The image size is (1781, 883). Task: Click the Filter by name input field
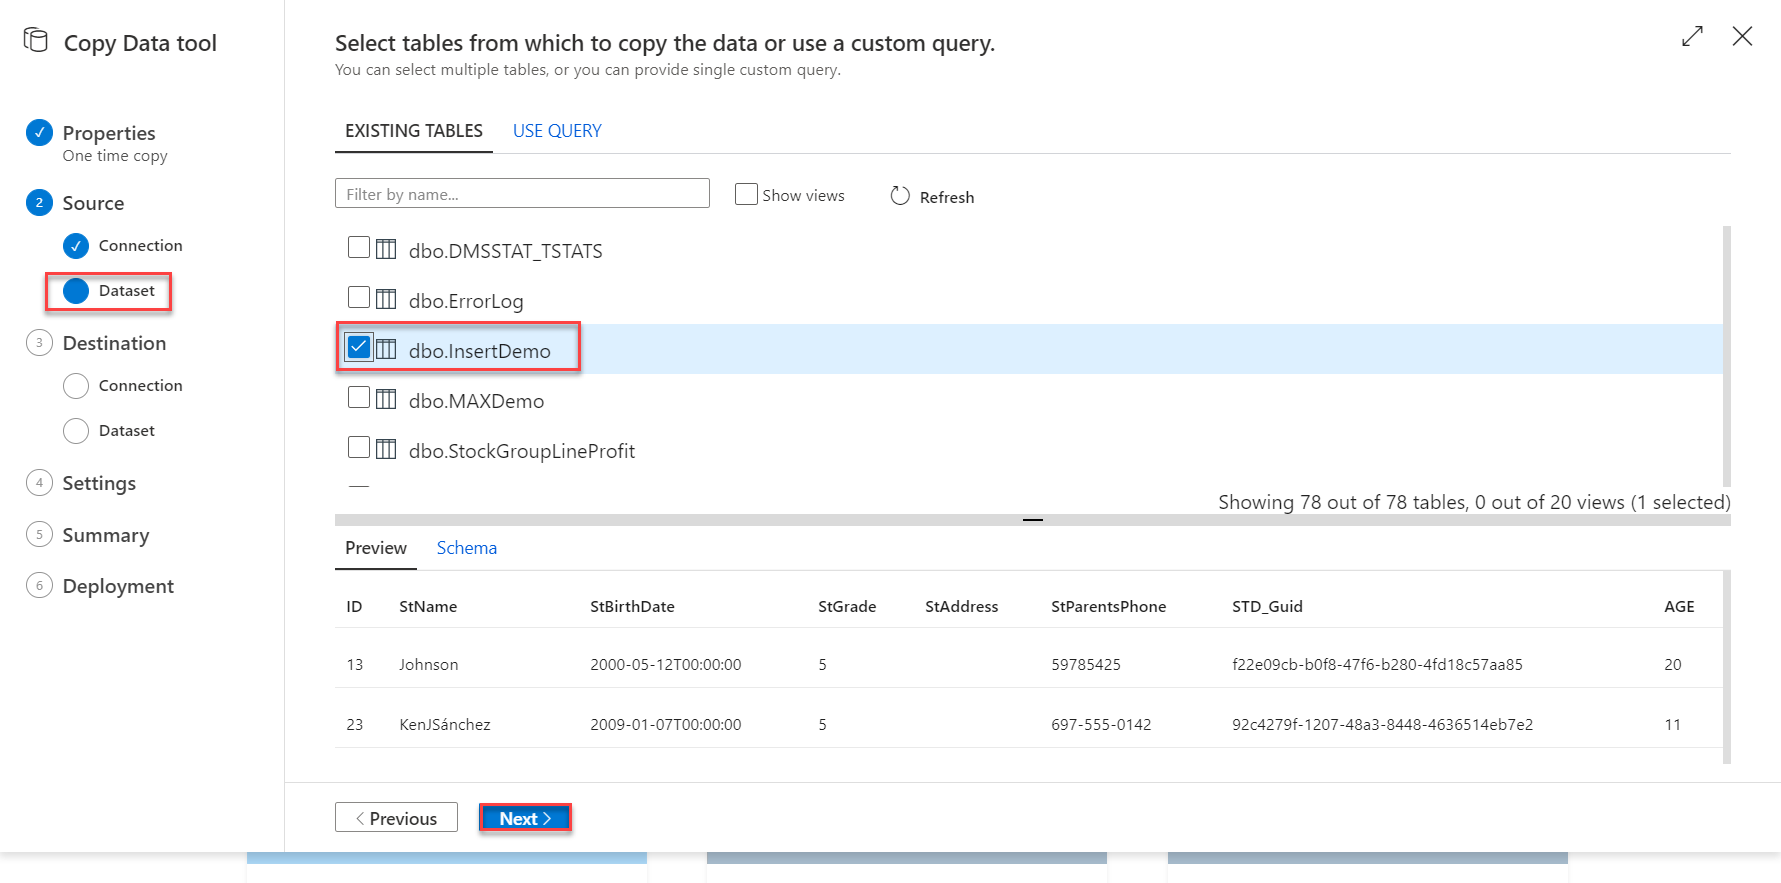[x=522, y=194]
